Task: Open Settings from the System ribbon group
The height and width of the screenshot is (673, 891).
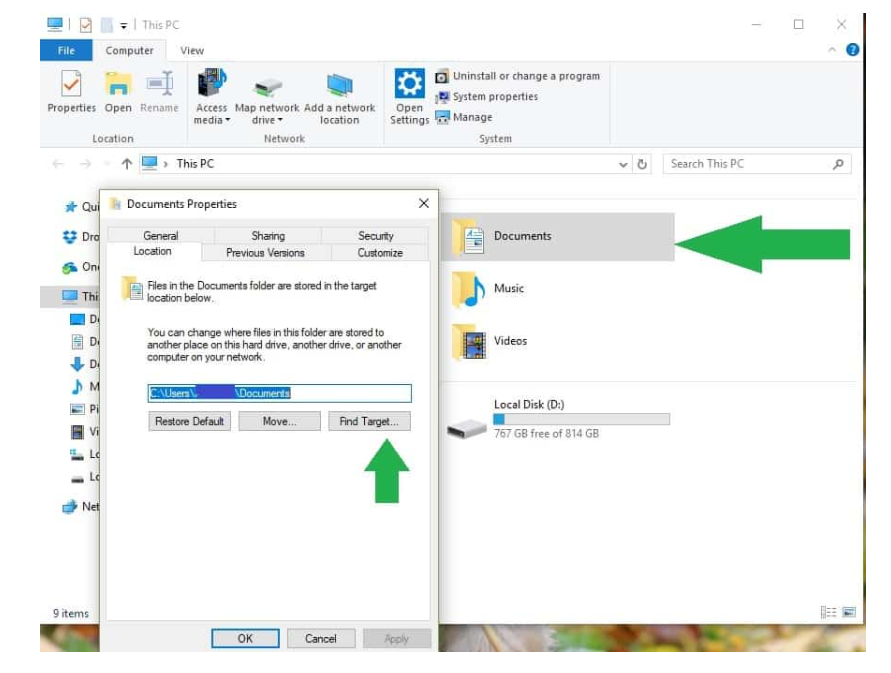Action: click(x=409, y=95)
